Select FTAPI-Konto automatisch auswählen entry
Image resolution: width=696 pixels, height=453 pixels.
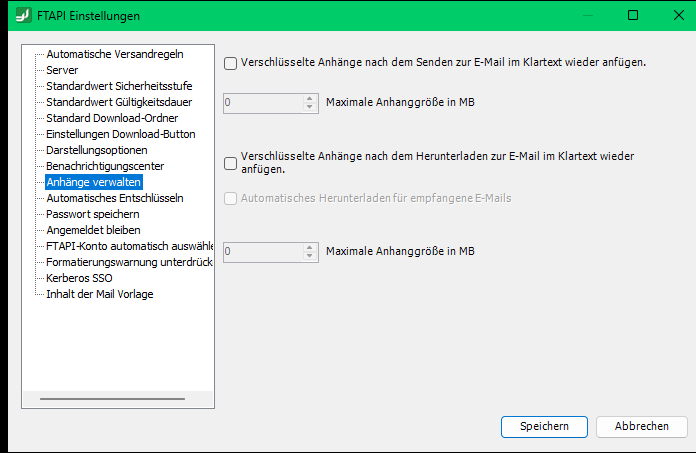click(x=129, y=246)
